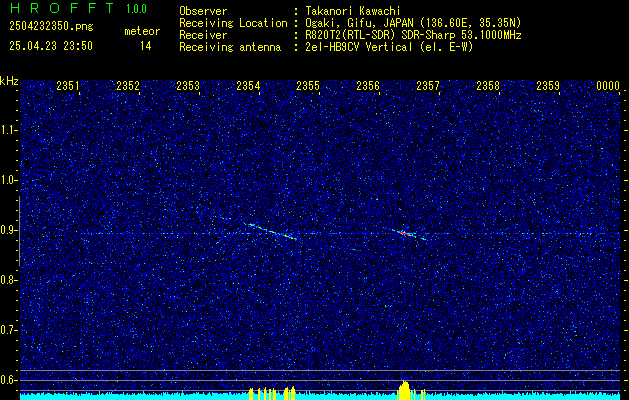Click the 2358 time marker
Image resolution: width=629 pixels, height=400 pixels.
coord(488,85)
